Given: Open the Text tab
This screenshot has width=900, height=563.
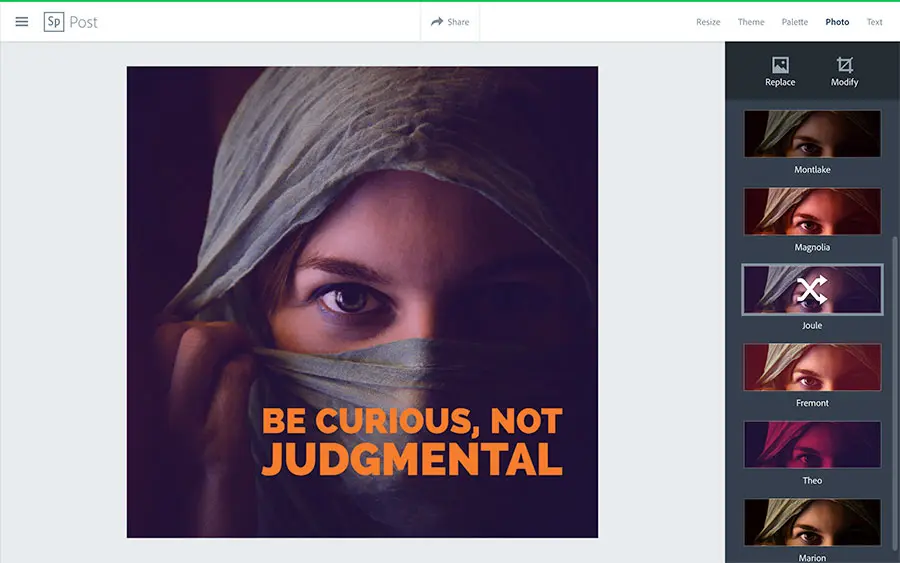Looking at the screenshot, I should 874,22.
